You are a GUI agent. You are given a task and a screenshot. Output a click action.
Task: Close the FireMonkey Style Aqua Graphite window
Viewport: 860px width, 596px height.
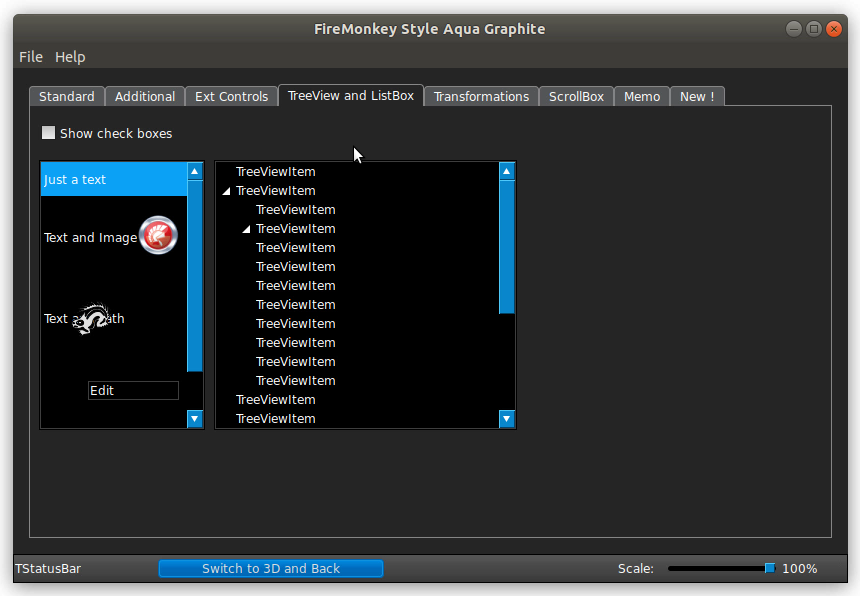coord(834,29)
